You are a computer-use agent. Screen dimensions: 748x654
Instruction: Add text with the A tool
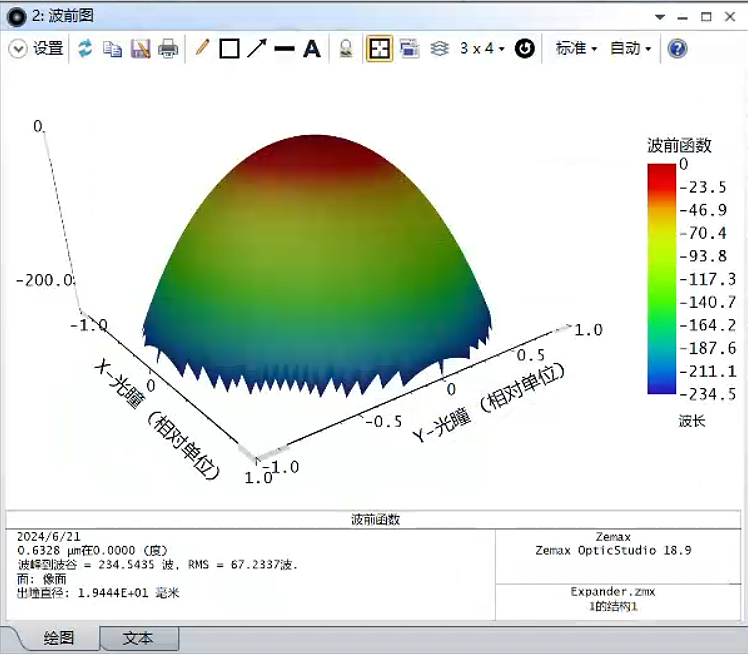point(312,48)
